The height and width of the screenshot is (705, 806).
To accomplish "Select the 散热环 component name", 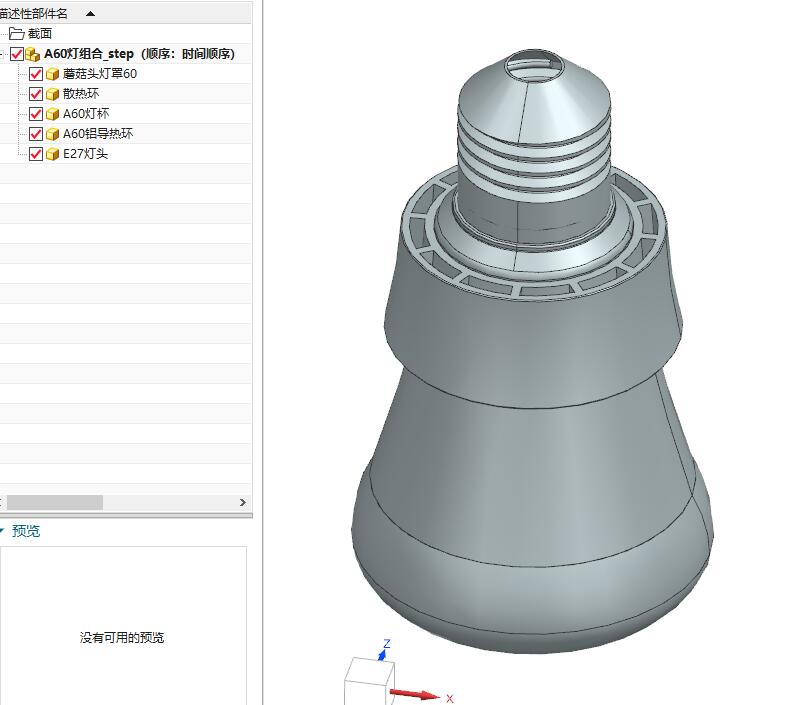I will [81, 94].
